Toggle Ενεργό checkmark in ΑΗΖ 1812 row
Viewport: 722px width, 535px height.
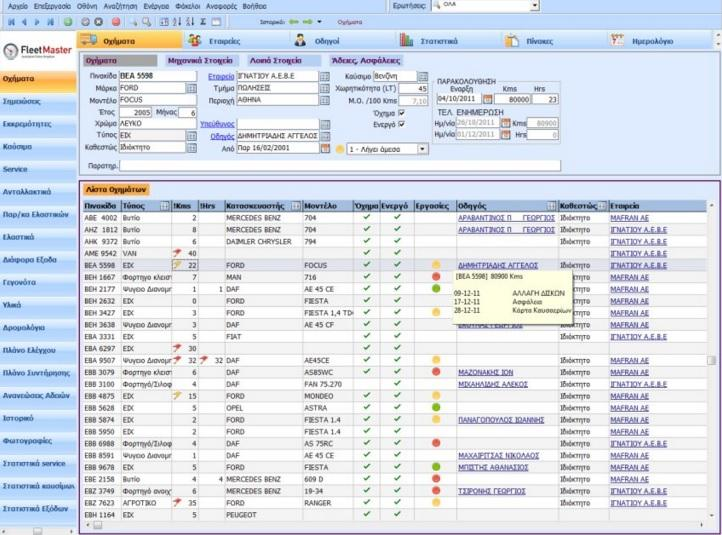[x=397, y=229]
